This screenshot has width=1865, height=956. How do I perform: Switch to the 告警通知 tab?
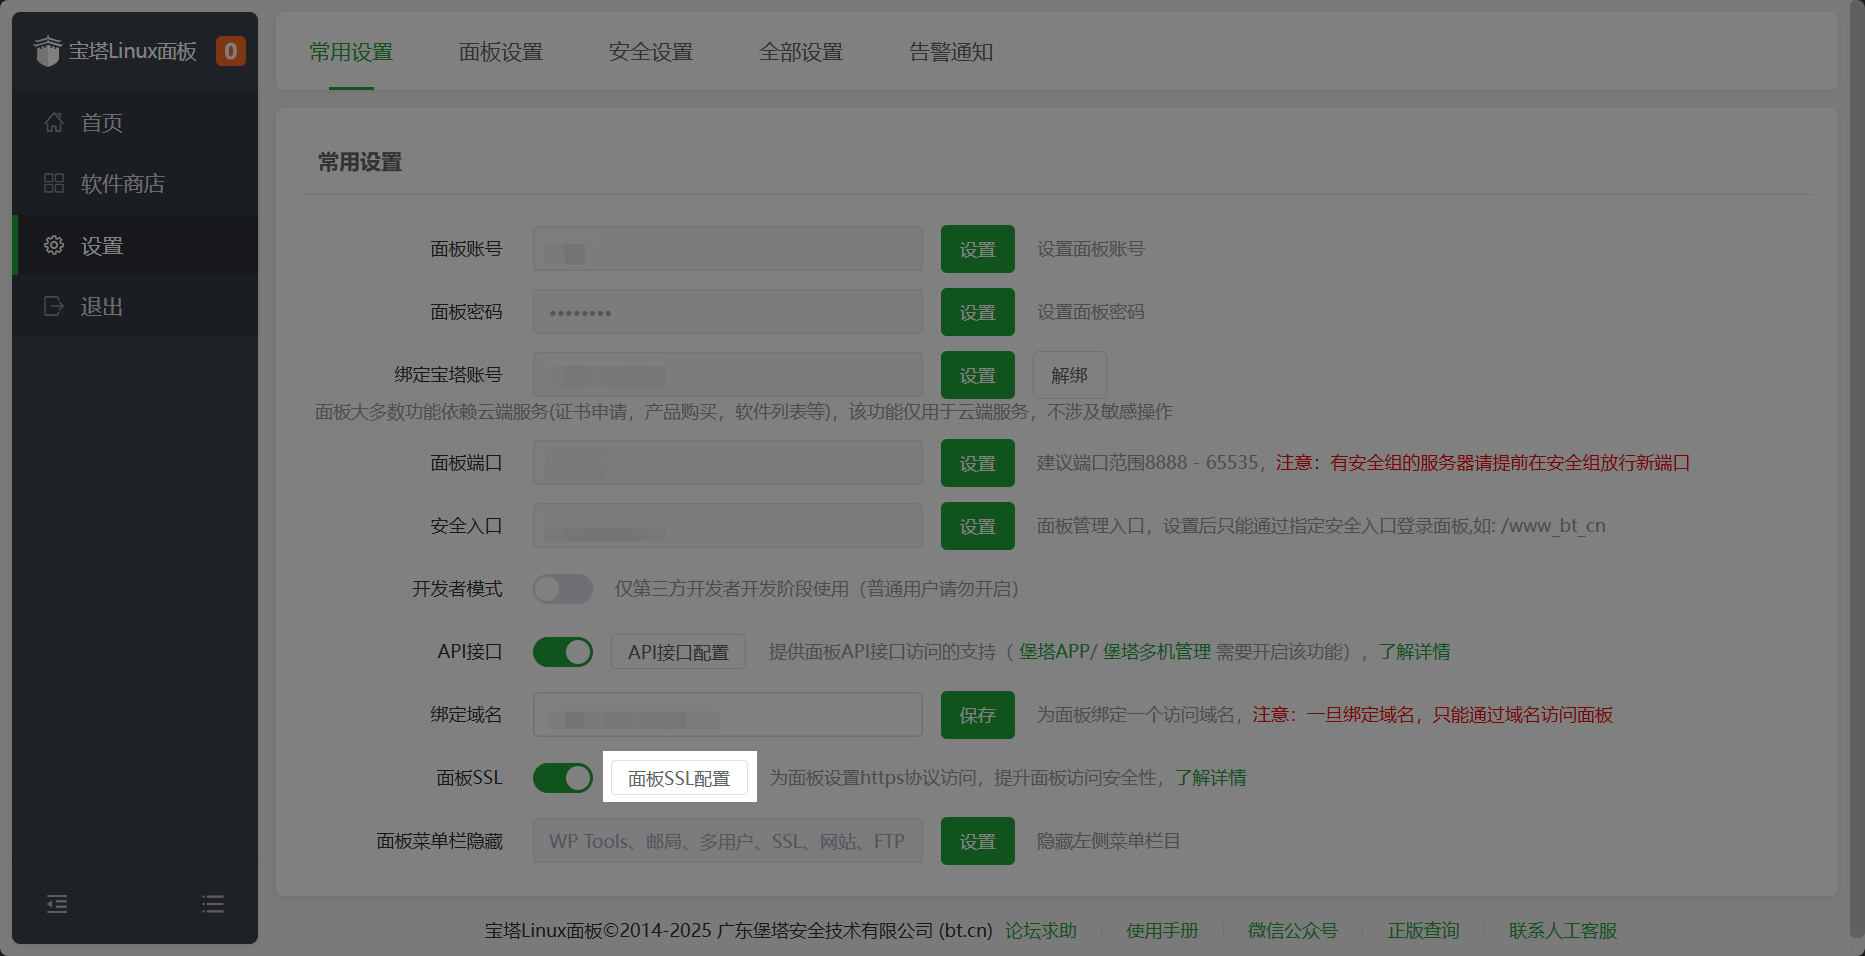(x=949, y=52)
